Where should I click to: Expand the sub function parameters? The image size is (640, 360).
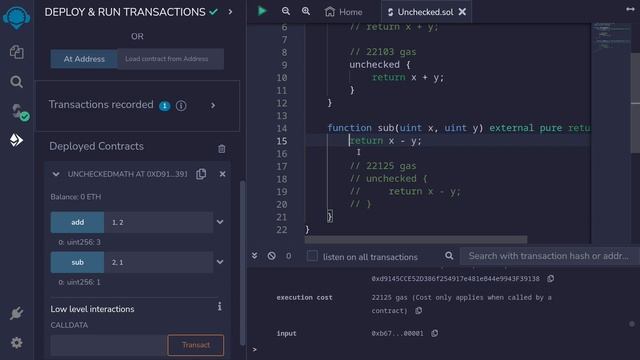pyautogui.click(x=220, y=262)
